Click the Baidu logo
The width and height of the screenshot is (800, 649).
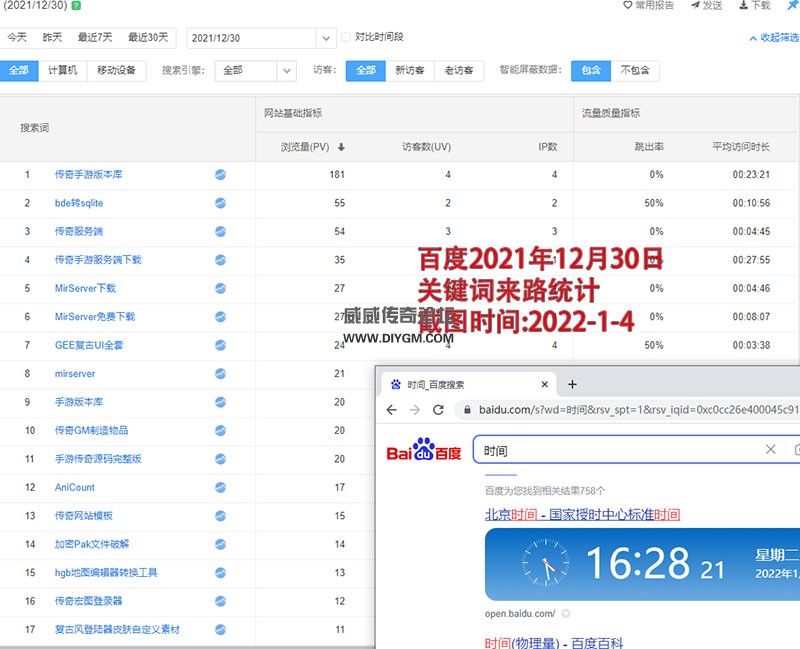423,450
